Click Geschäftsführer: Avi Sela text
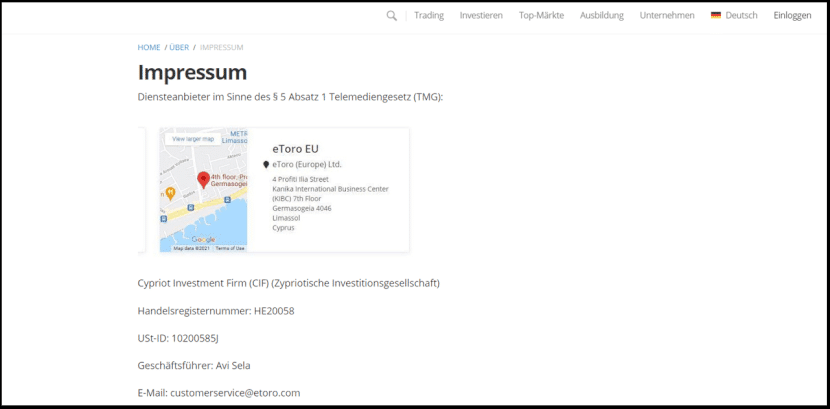This screenshot has width=830, height=409. [194, 366]
